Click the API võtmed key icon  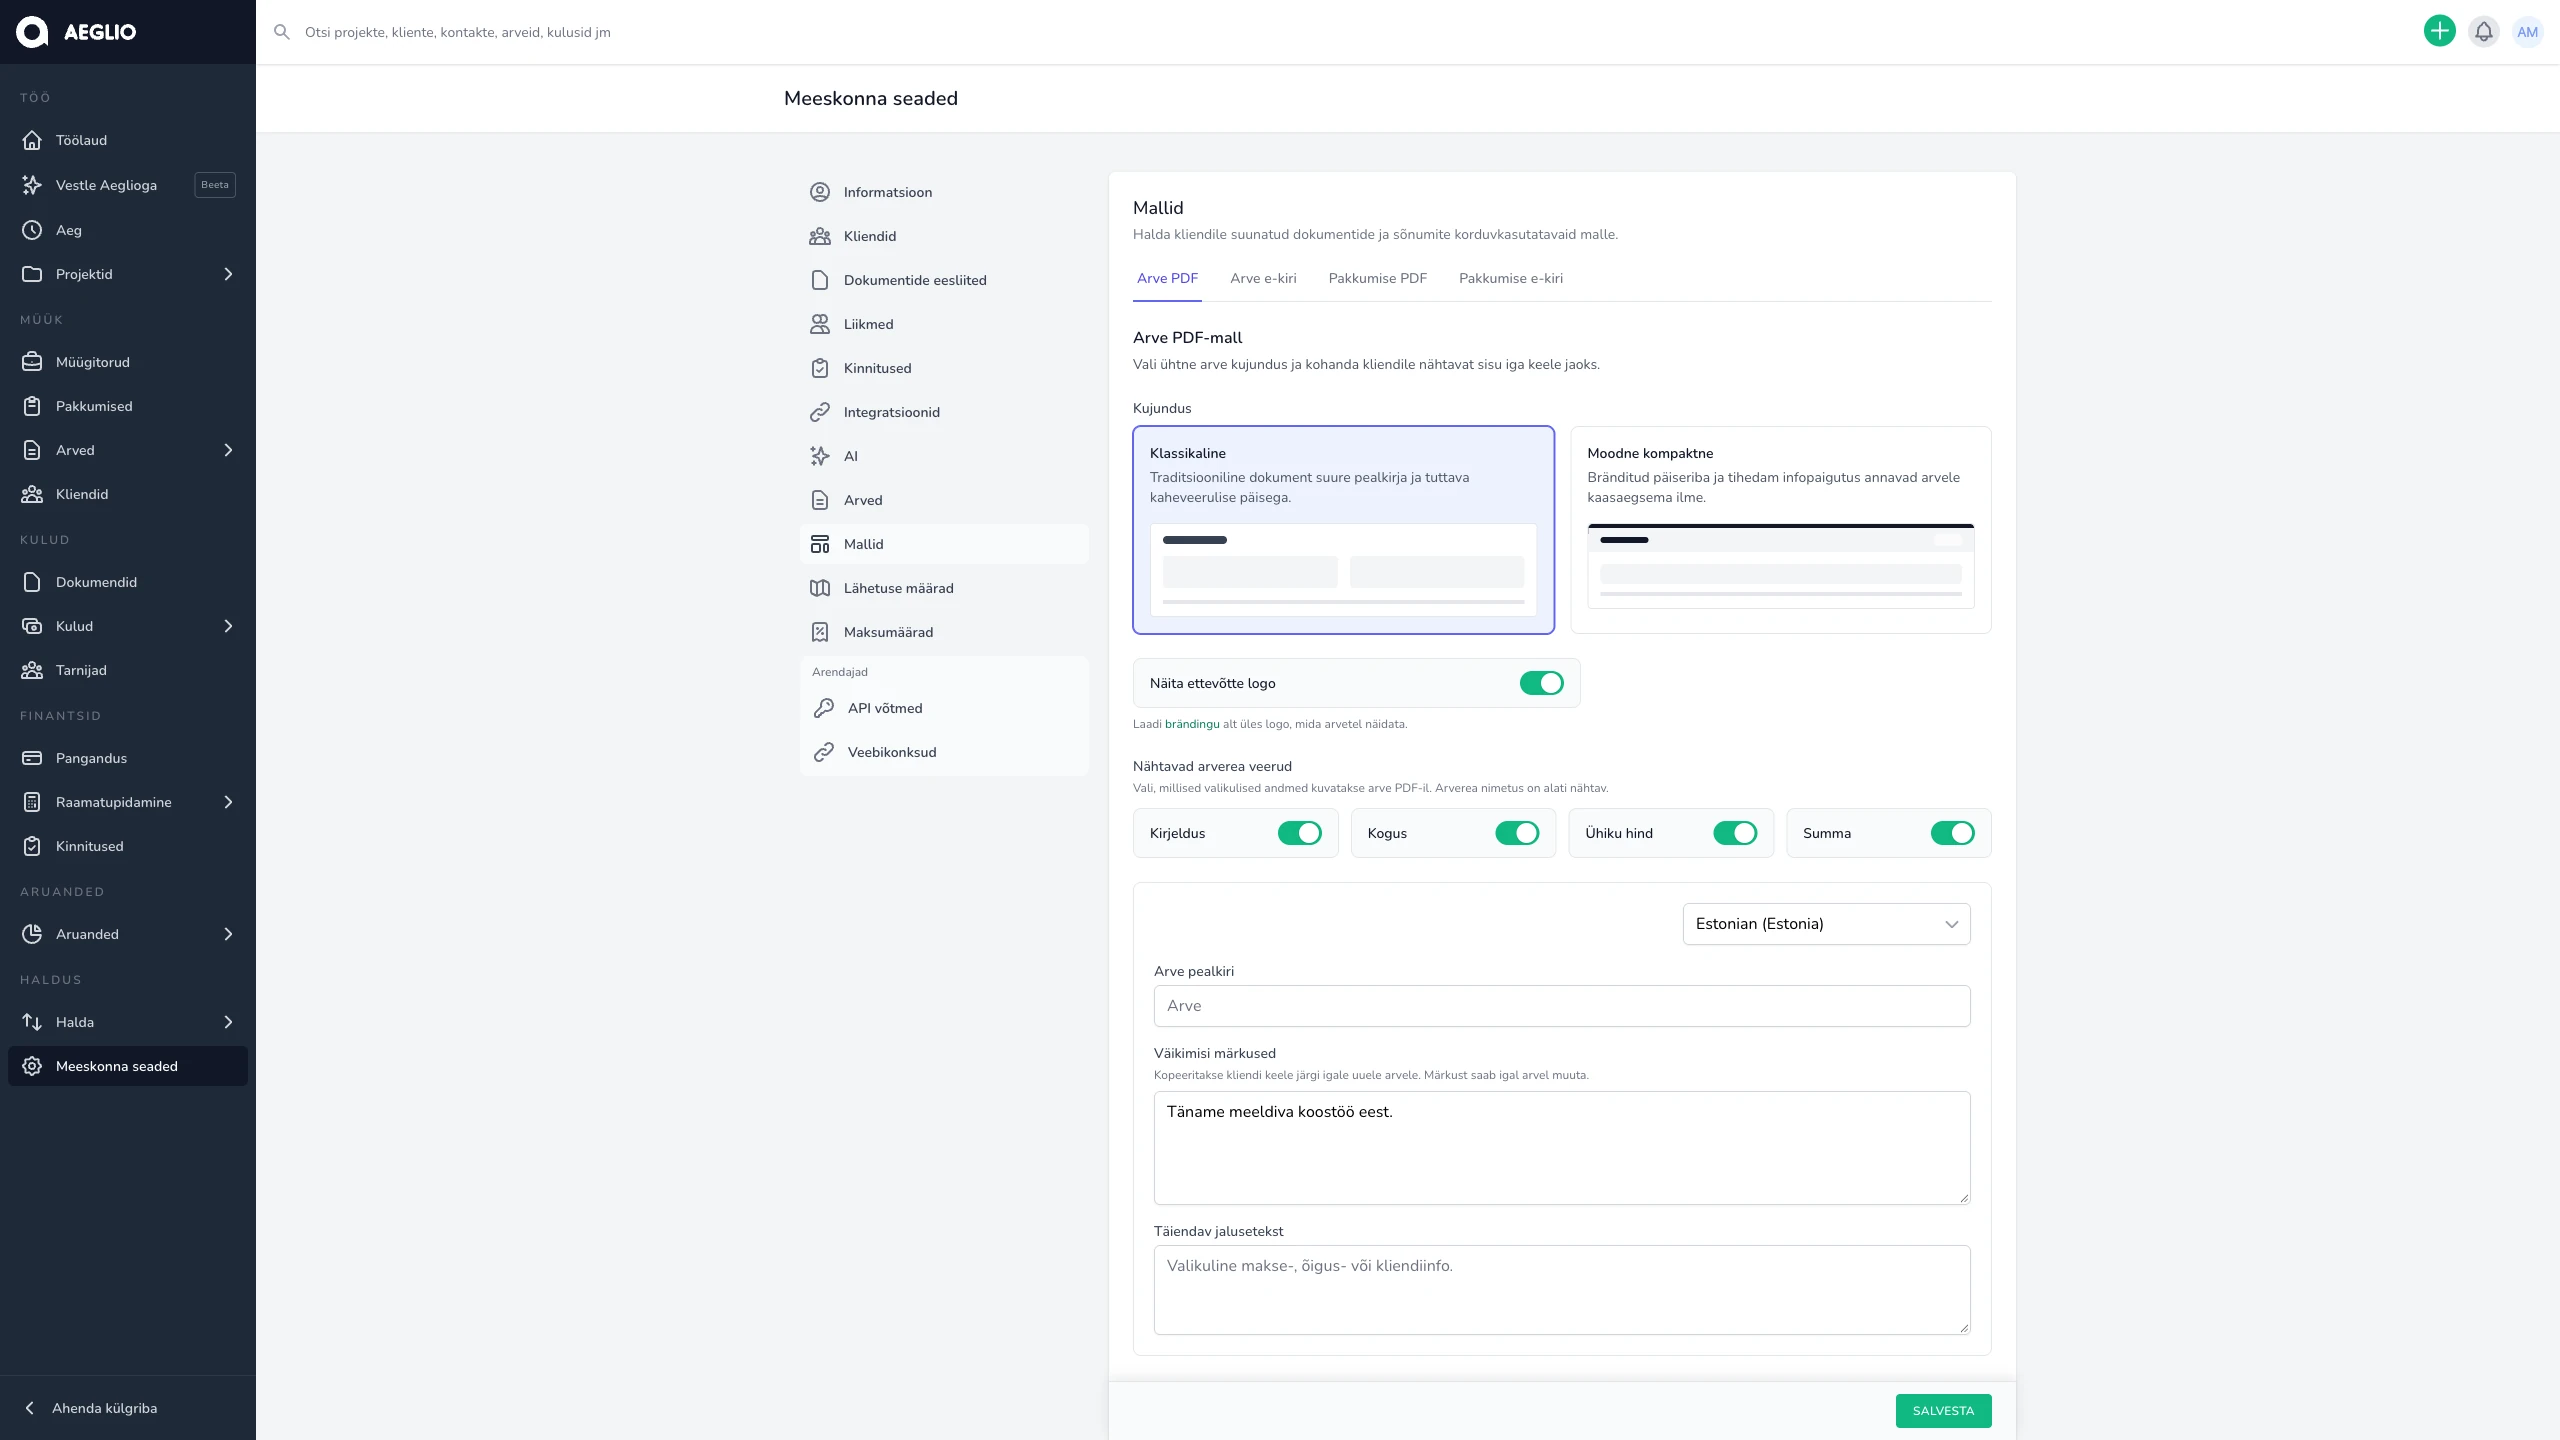[x=824, y=708]
